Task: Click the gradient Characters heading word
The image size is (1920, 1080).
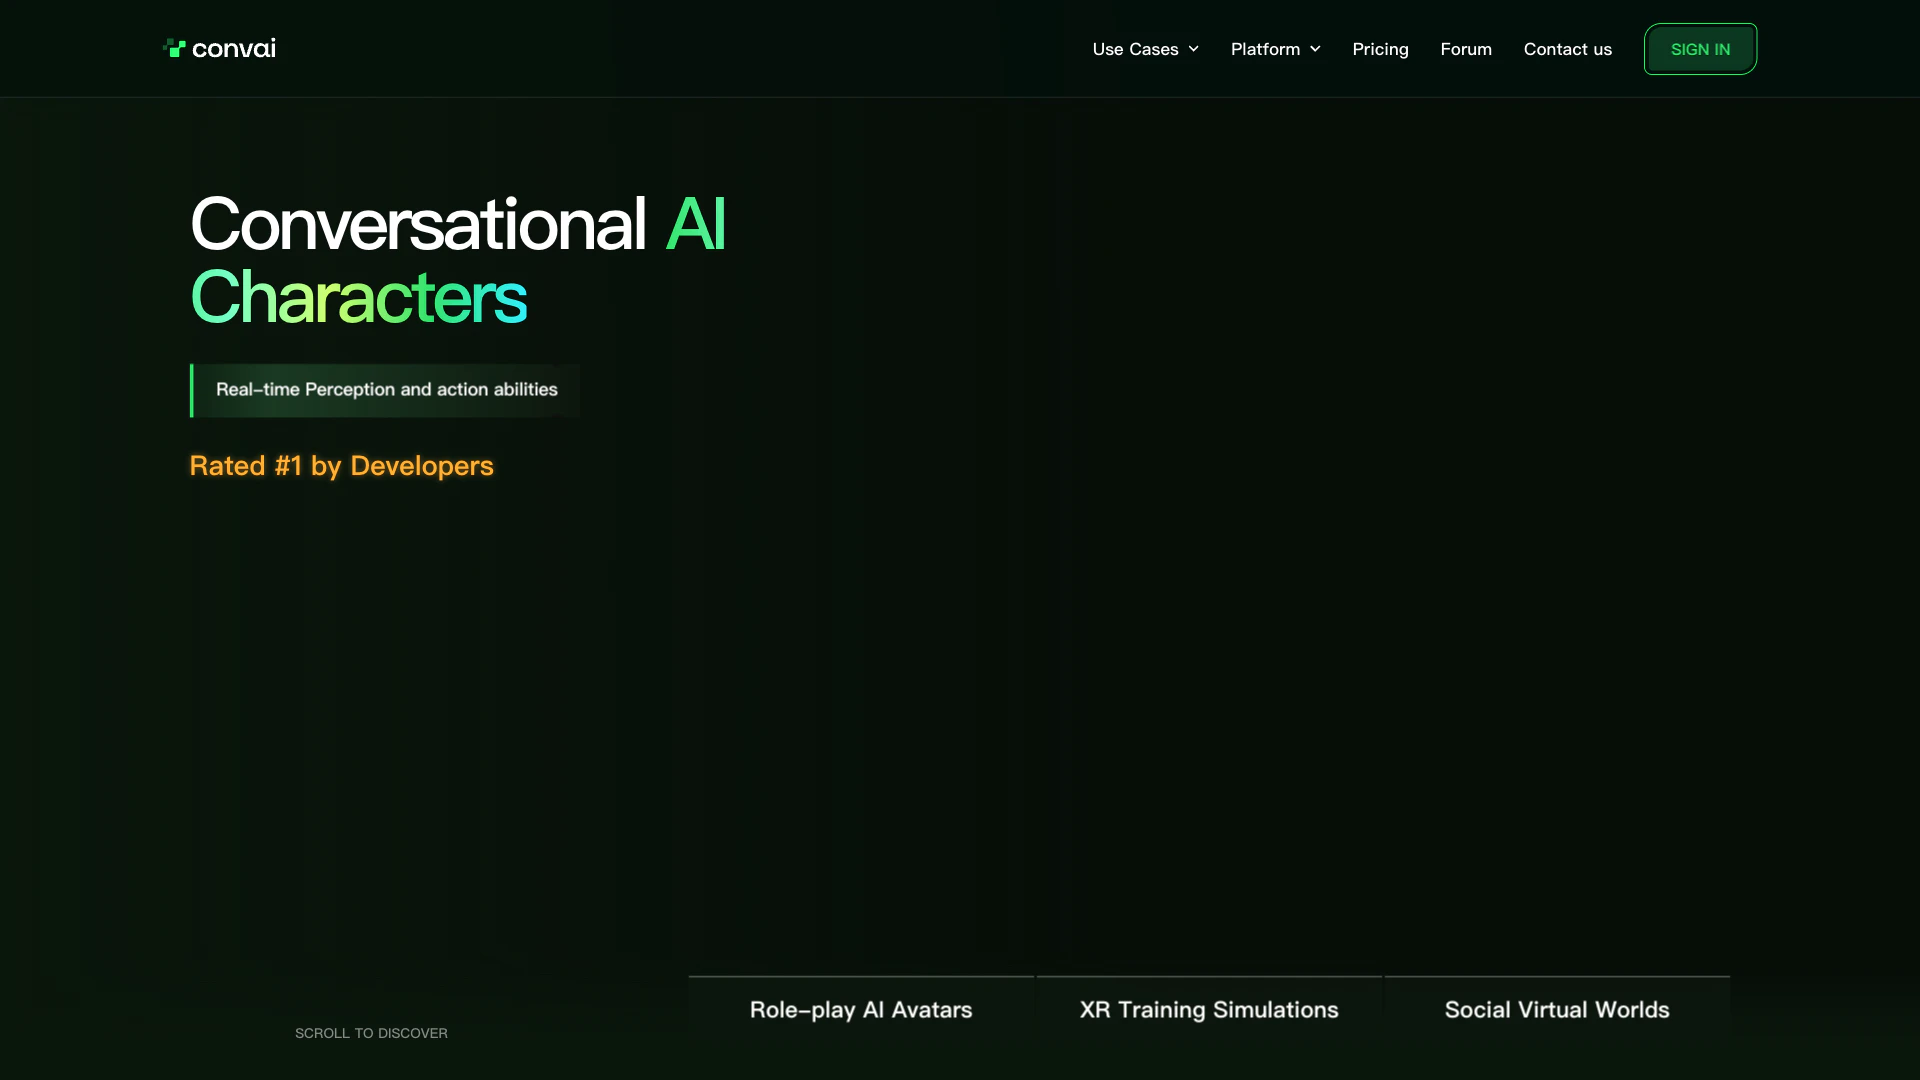Action: [x=358, y=298]
